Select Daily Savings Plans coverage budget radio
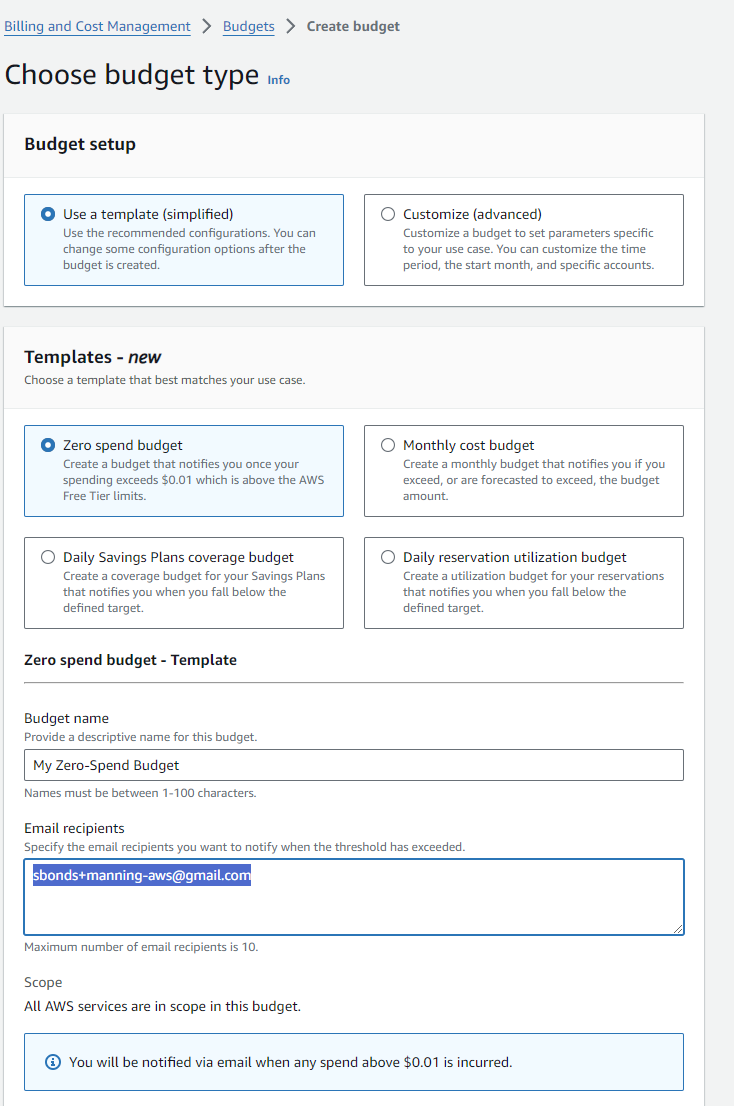 click(48, 557)
